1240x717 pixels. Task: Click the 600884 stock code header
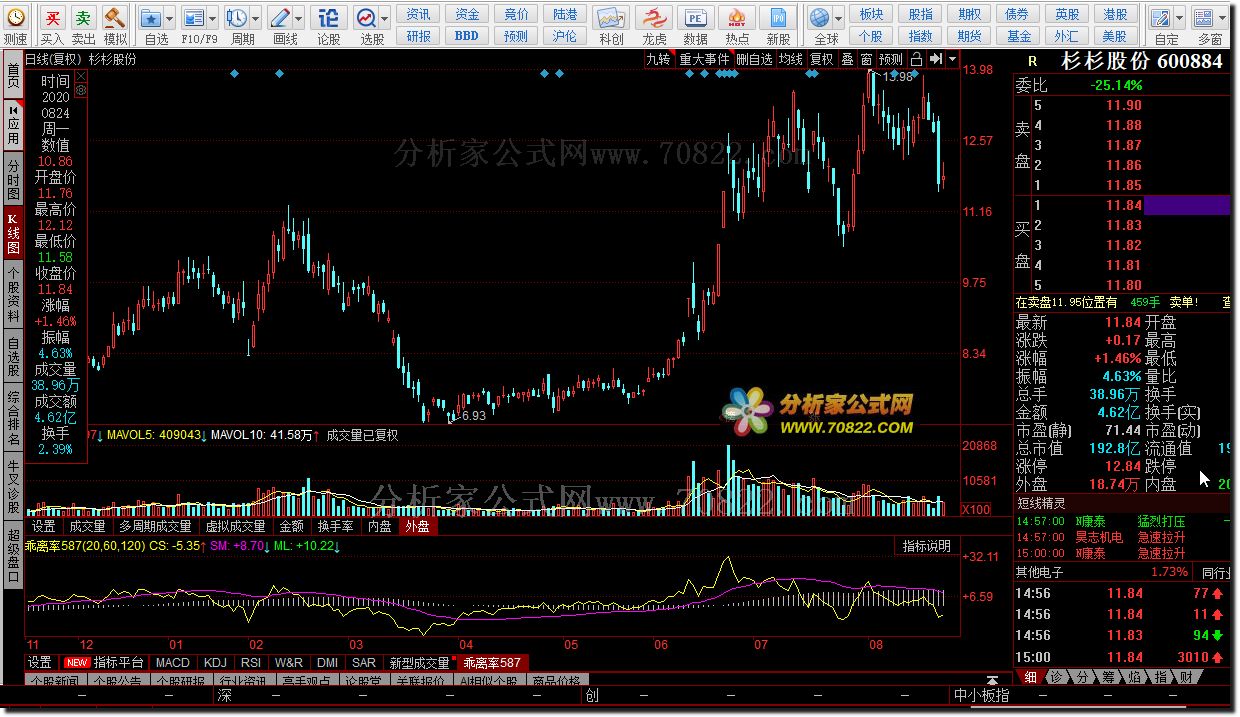point(1190,61)
